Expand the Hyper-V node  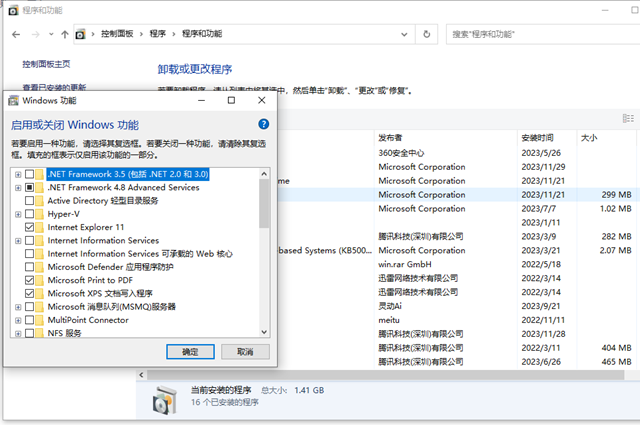(18, 214)
